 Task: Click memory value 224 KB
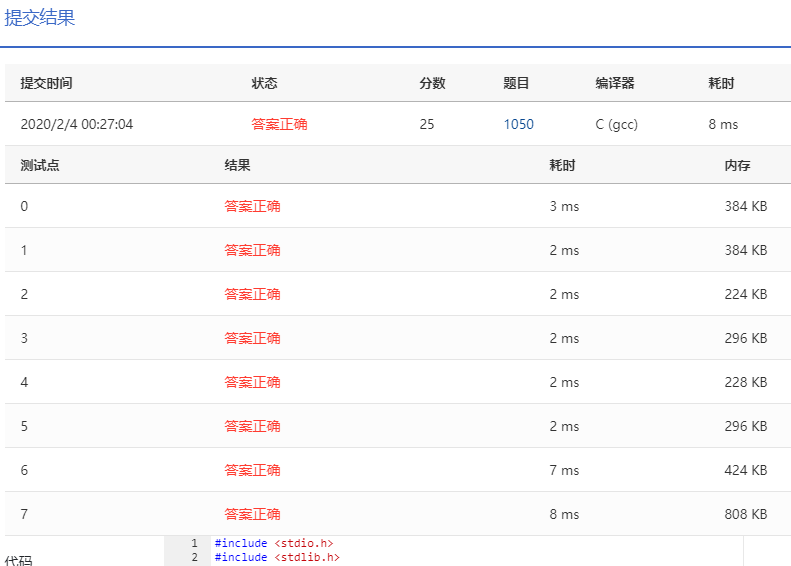tap(746, 294)
